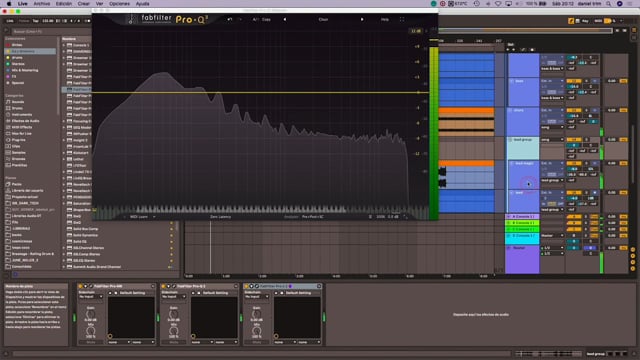The width and height of the screenshot is (640, 360).
Task: Open the Ver menu
Action: pos(99,4)
